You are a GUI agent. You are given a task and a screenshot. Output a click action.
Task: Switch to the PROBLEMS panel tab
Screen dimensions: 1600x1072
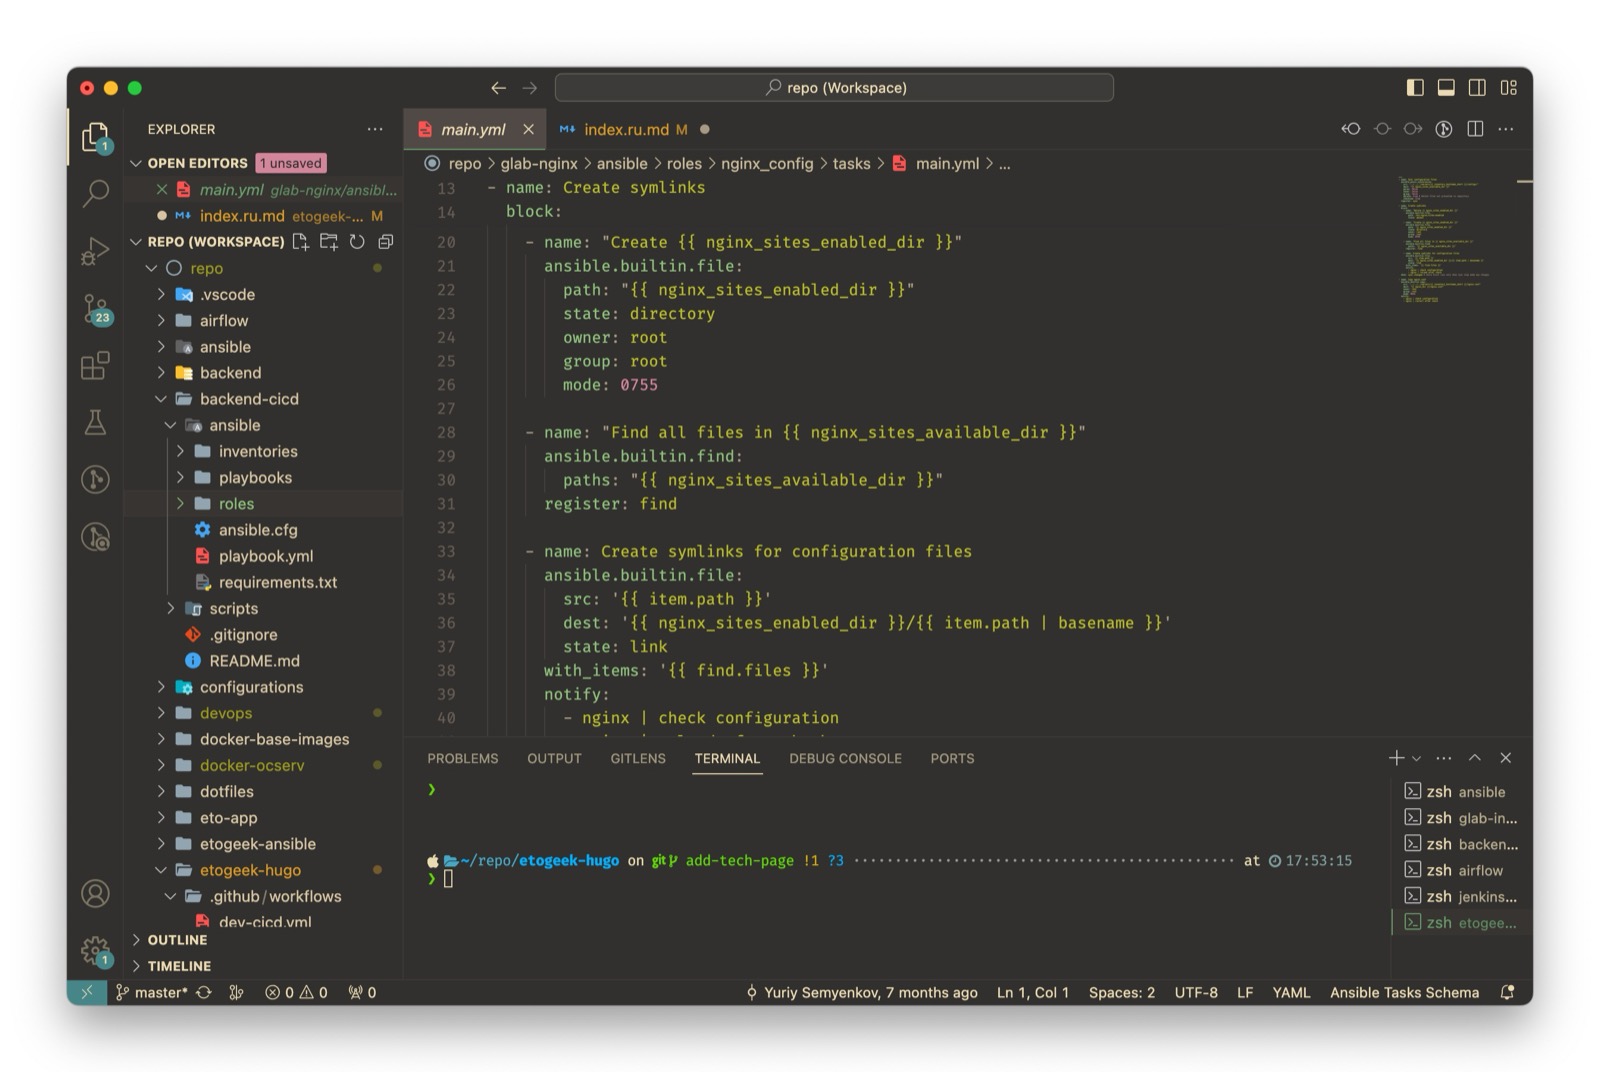pyautogui.click(x=462, y=759)
